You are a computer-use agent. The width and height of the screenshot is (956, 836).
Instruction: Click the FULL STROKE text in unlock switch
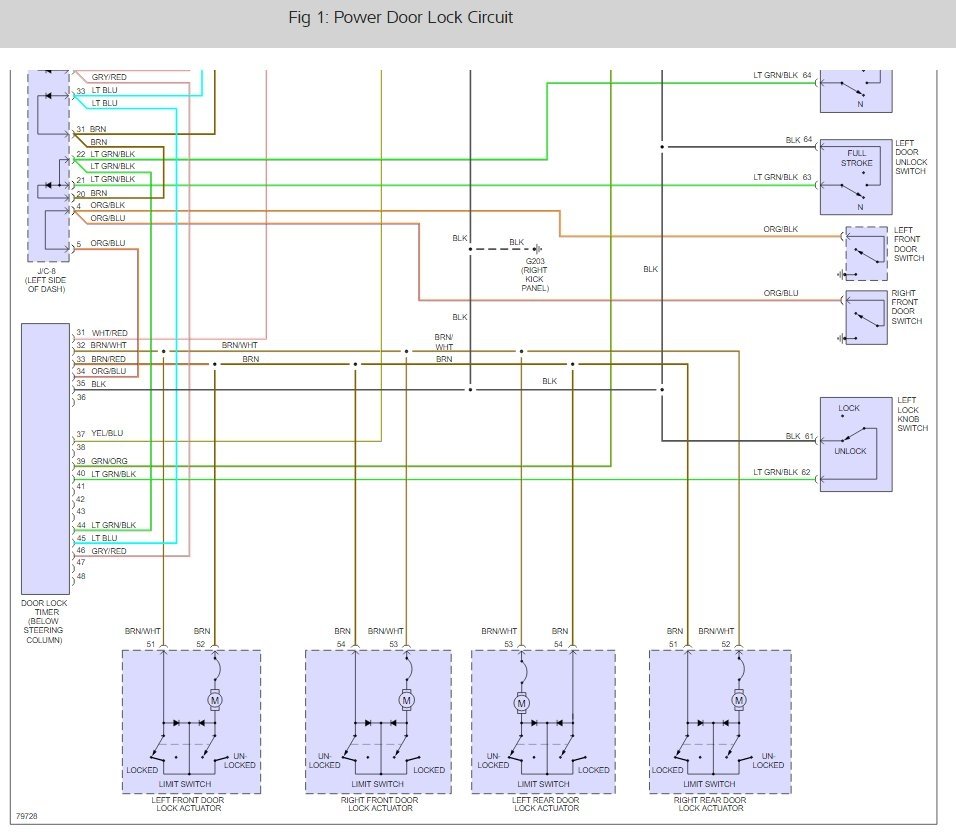tap(857, 158)
